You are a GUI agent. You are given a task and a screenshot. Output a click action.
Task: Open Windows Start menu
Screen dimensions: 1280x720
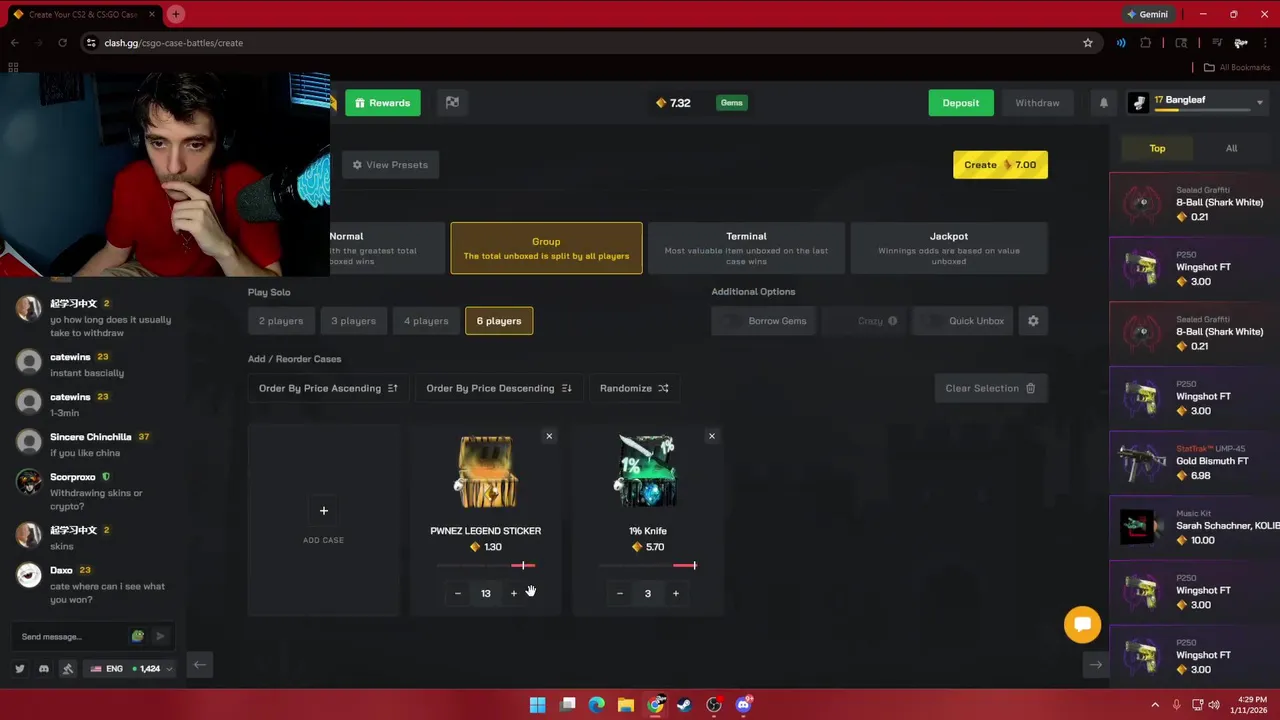click(537, 705)
